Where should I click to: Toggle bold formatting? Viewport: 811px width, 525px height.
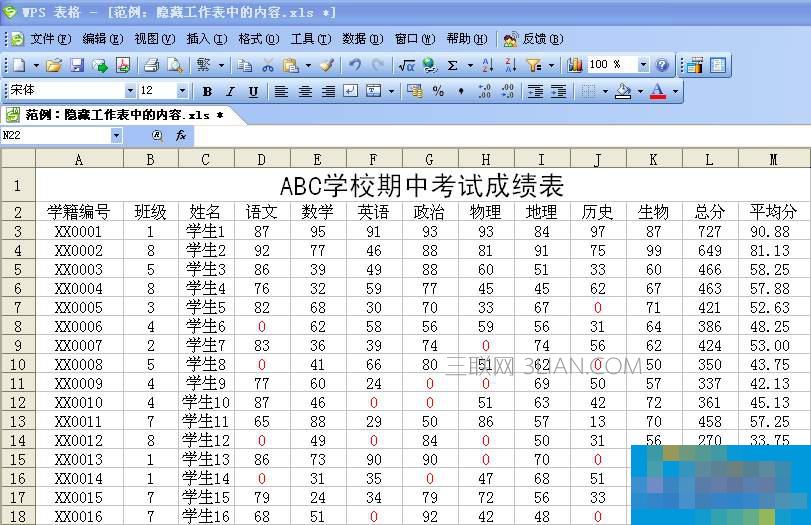[207, 91]
